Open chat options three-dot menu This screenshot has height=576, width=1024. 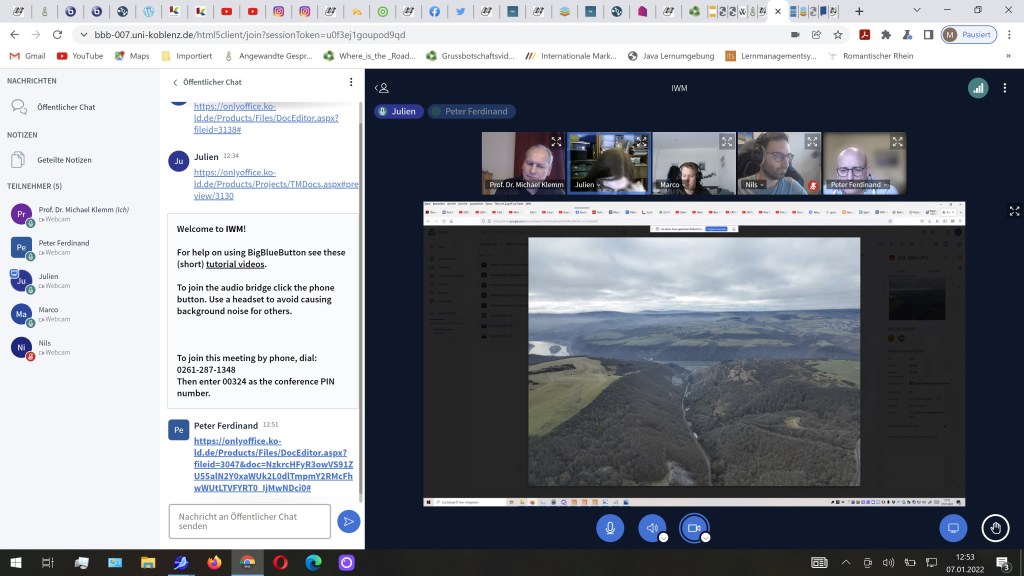tap(351, 82)
